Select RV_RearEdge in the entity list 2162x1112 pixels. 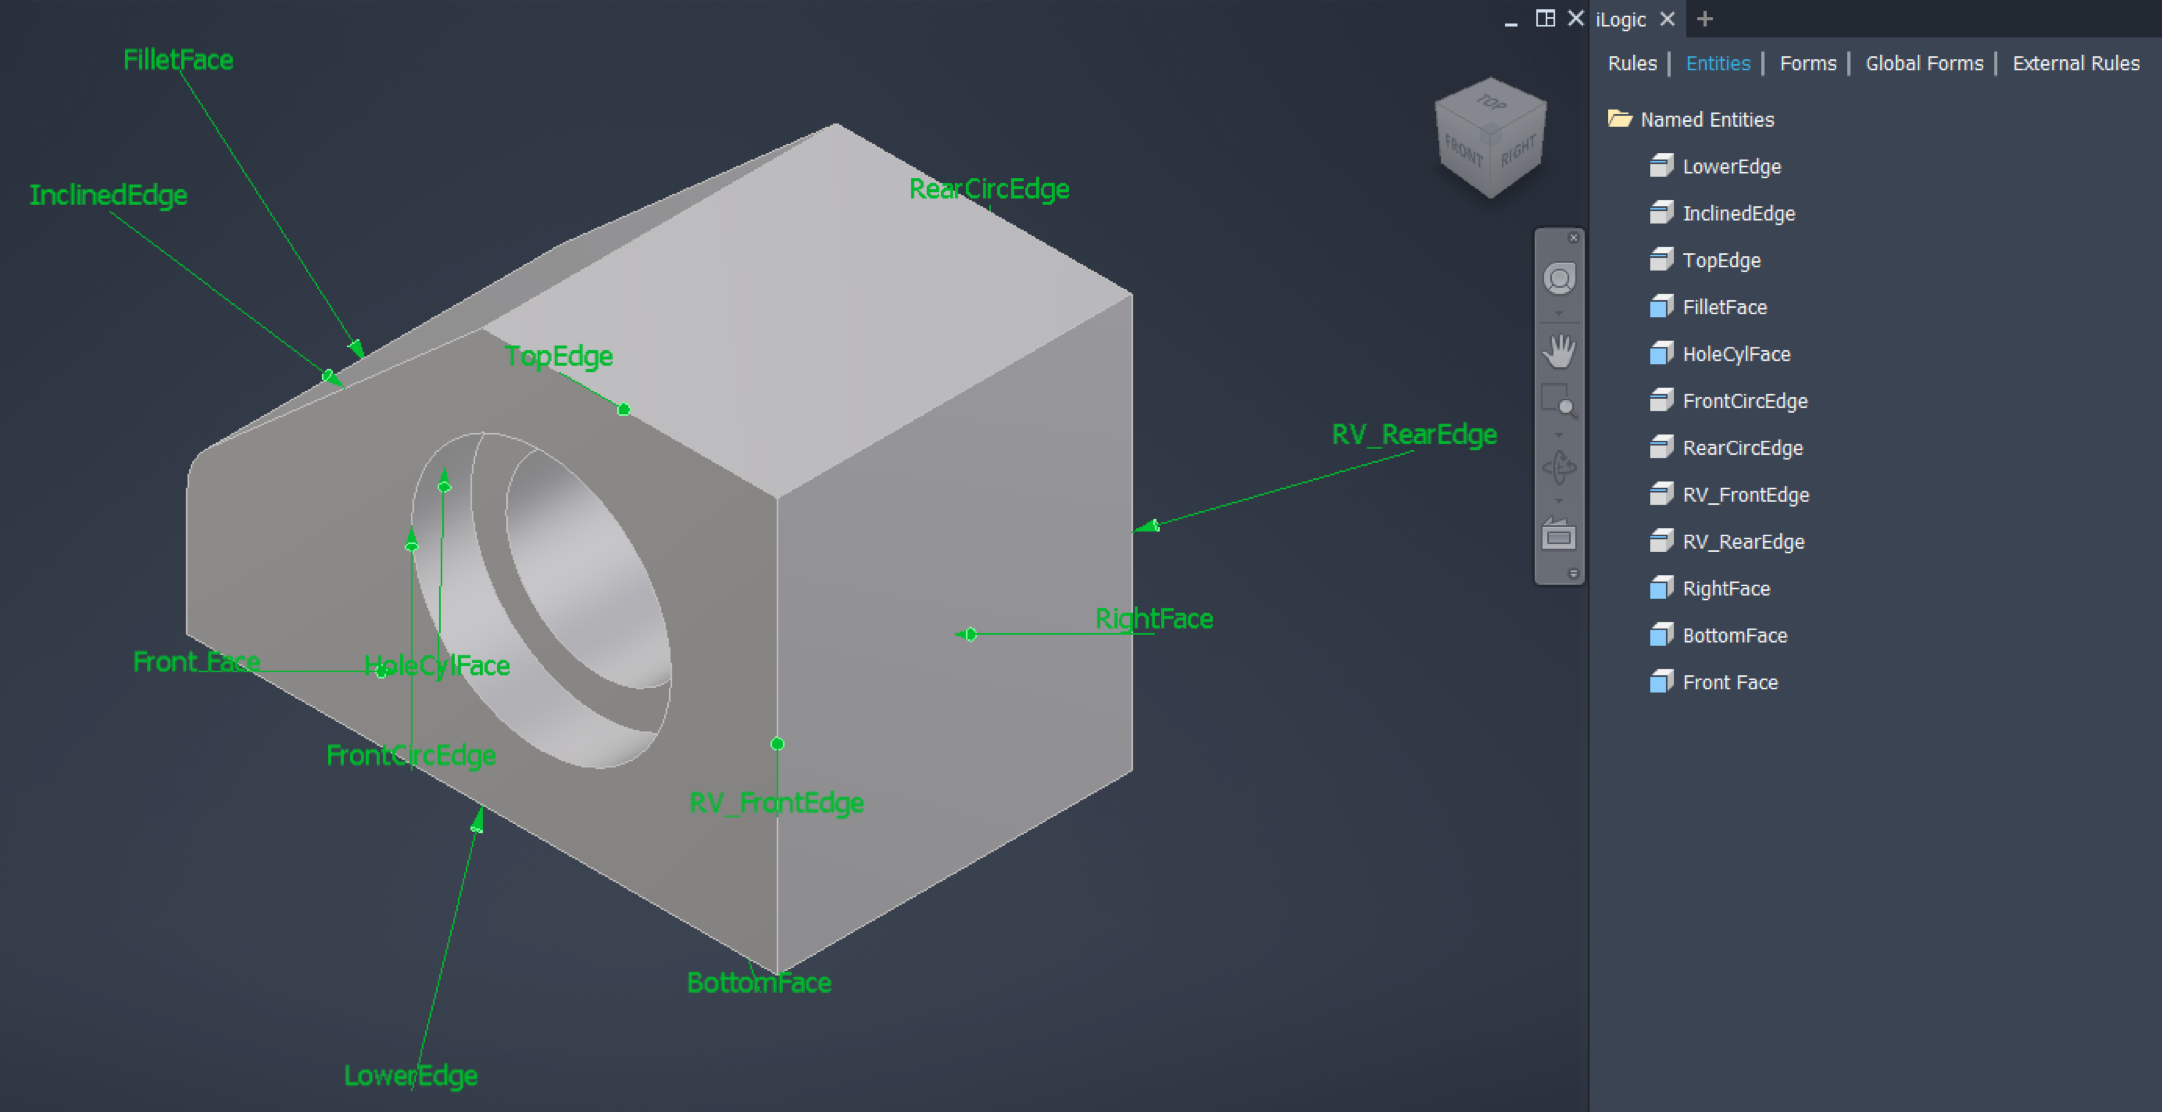point(1743,541)
